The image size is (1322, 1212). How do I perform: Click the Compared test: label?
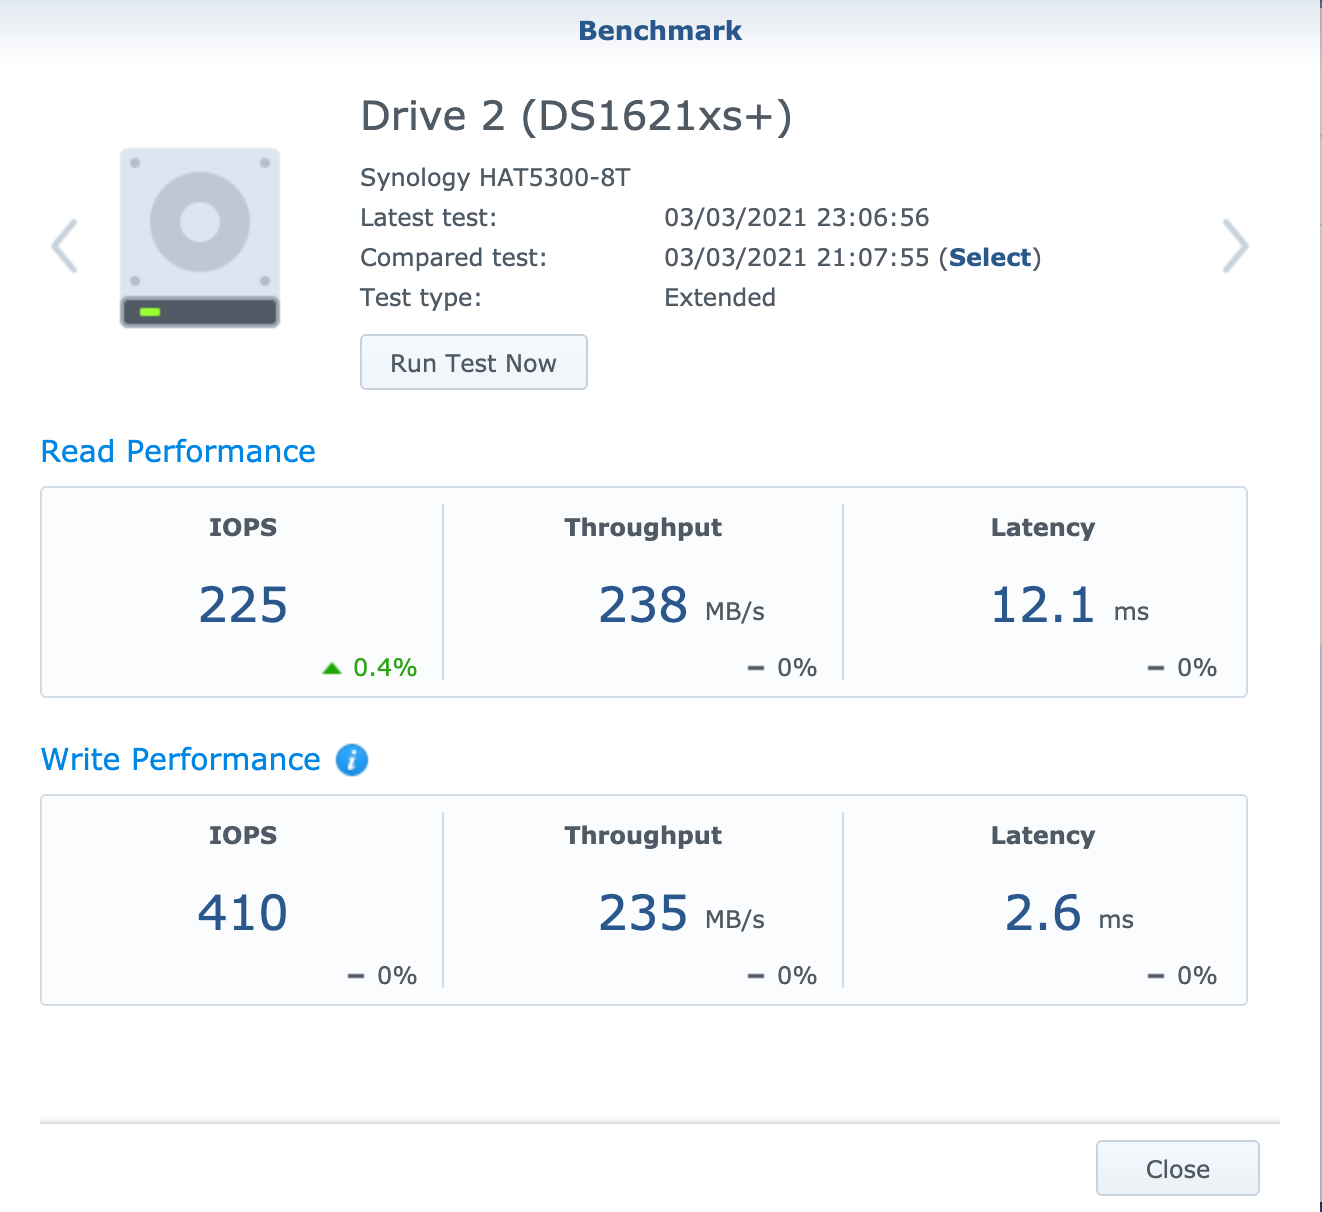(x=454, y=258)
